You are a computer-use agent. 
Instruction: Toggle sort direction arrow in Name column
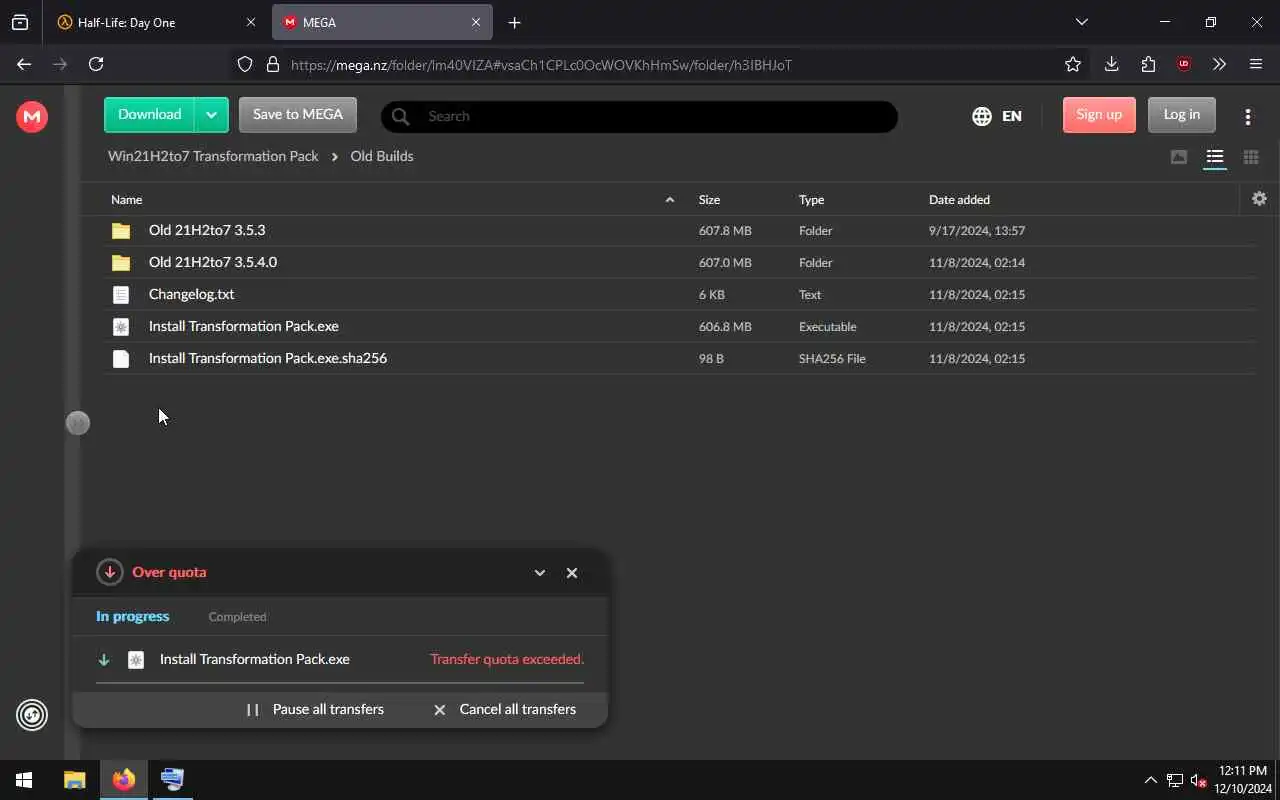[x=670, y=200]
